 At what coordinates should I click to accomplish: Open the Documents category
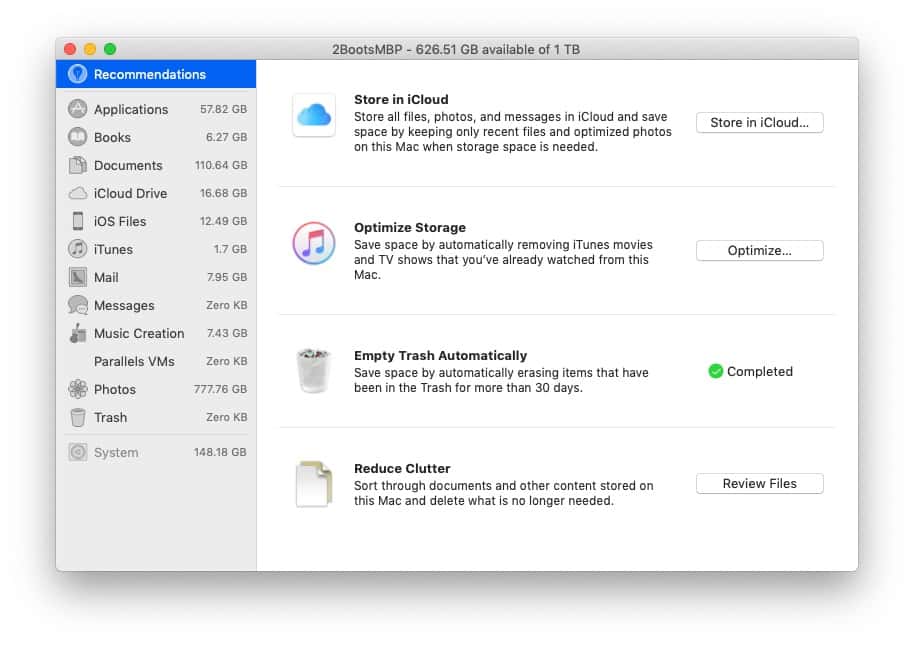[128, 165]
